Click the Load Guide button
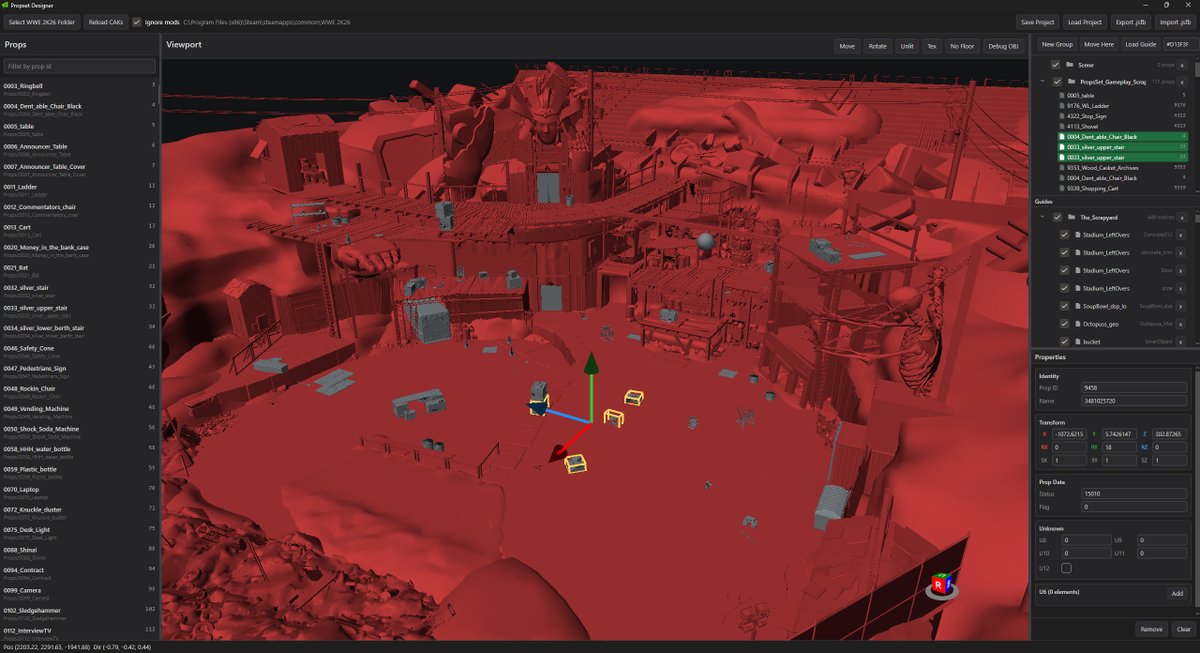 tap(1140, 45)
